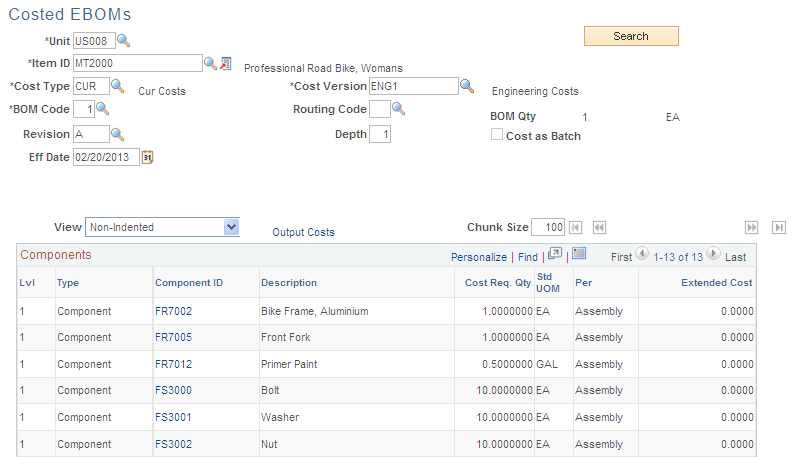Show next row arrow in Components grid
794x457 pixels.
[x=713, y=253]
